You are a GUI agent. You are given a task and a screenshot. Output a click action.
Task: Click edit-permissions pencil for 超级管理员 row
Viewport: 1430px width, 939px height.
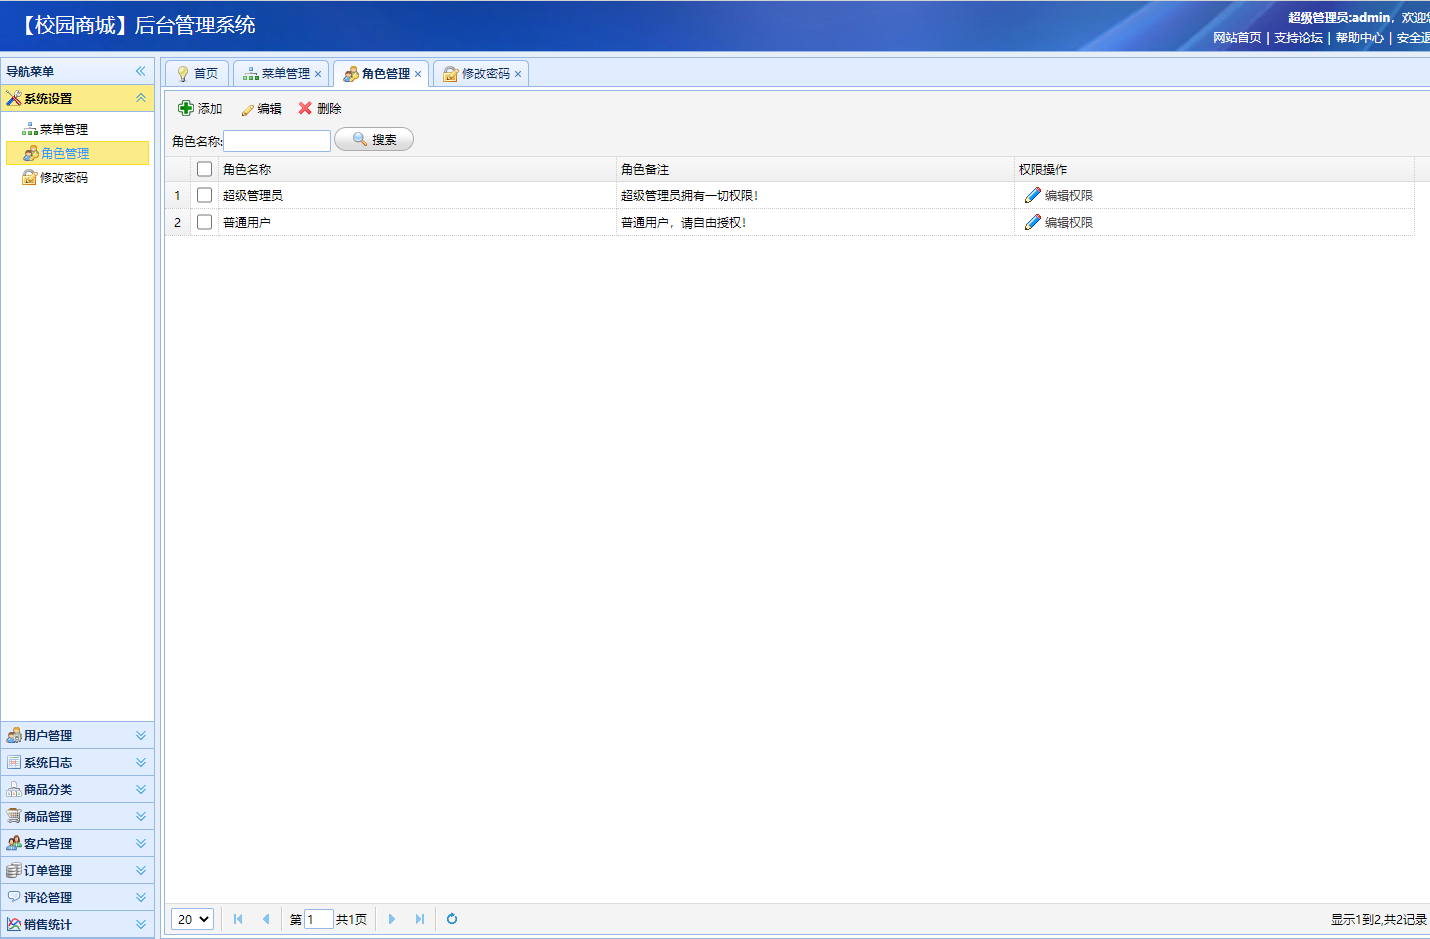point(1033,195)
